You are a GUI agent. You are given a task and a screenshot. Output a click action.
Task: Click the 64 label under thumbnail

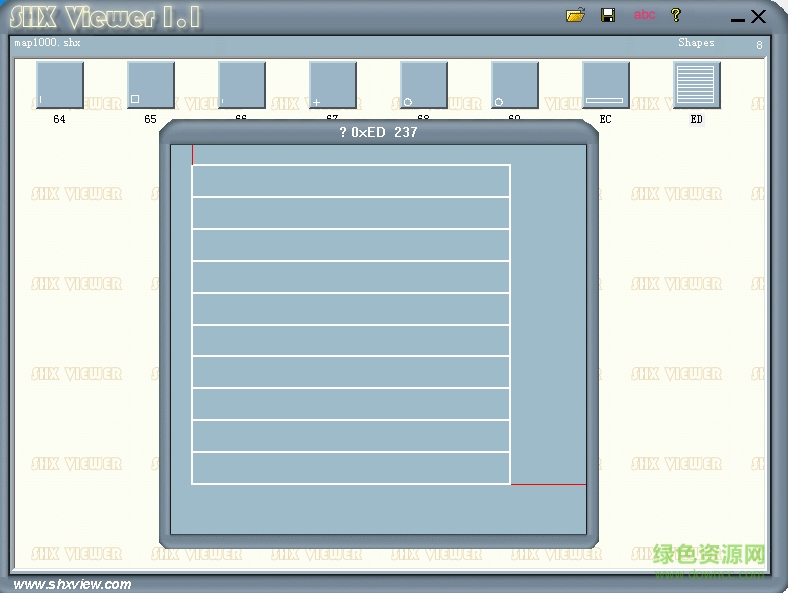coord(59,119)
